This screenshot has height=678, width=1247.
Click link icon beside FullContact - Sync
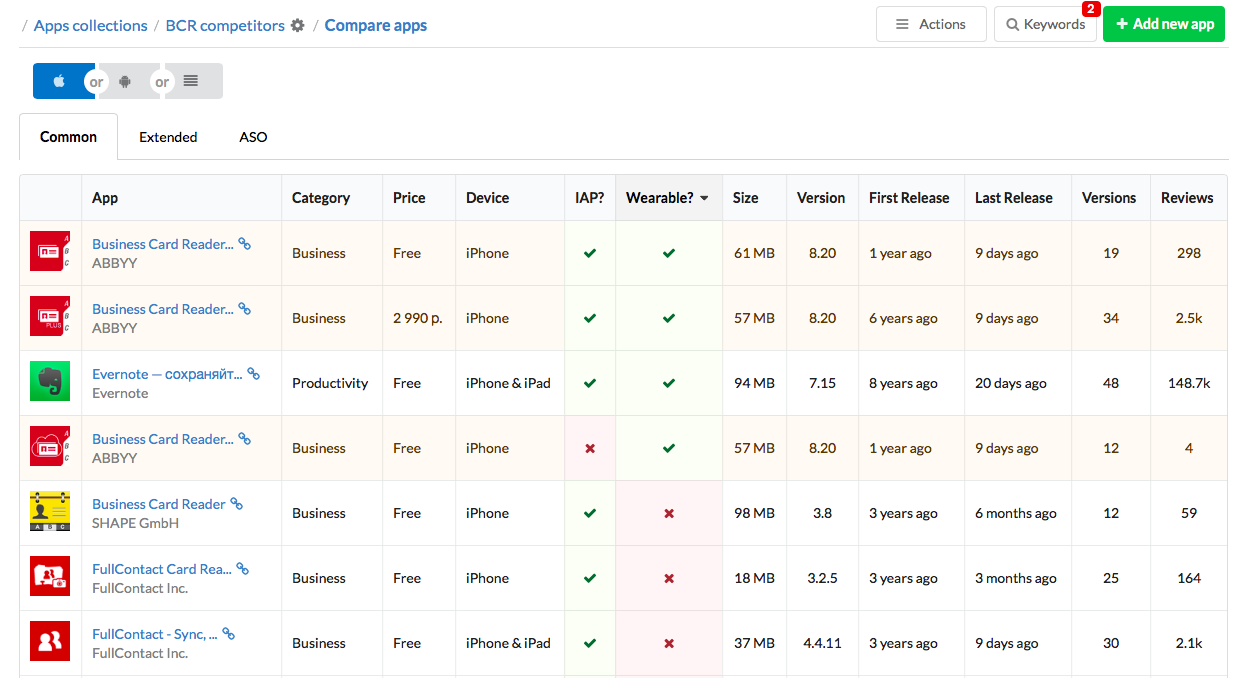point(229,634)
